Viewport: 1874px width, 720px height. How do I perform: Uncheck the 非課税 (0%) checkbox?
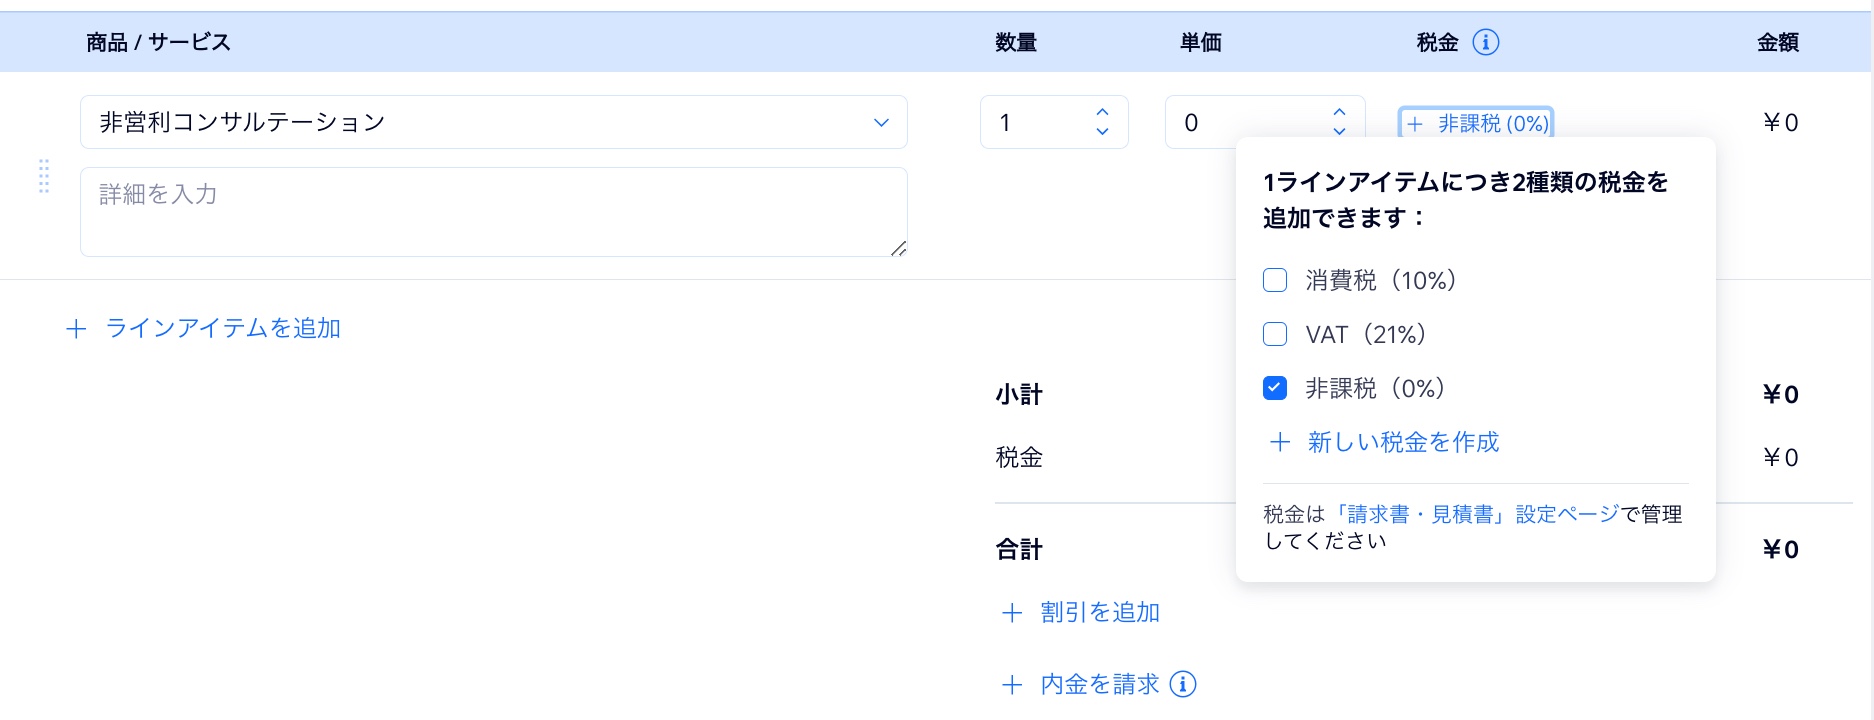point(1275,388)
